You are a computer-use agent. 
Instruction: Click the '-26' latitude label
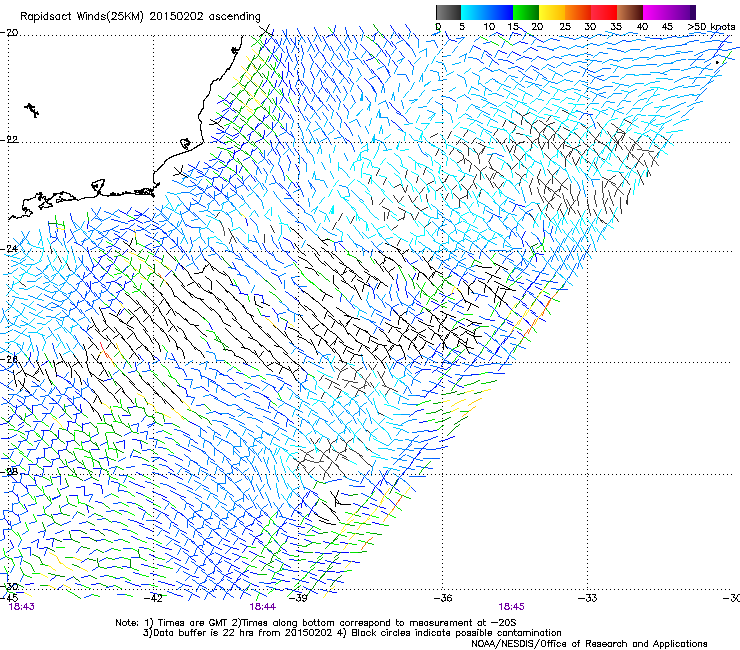[9, 359]
